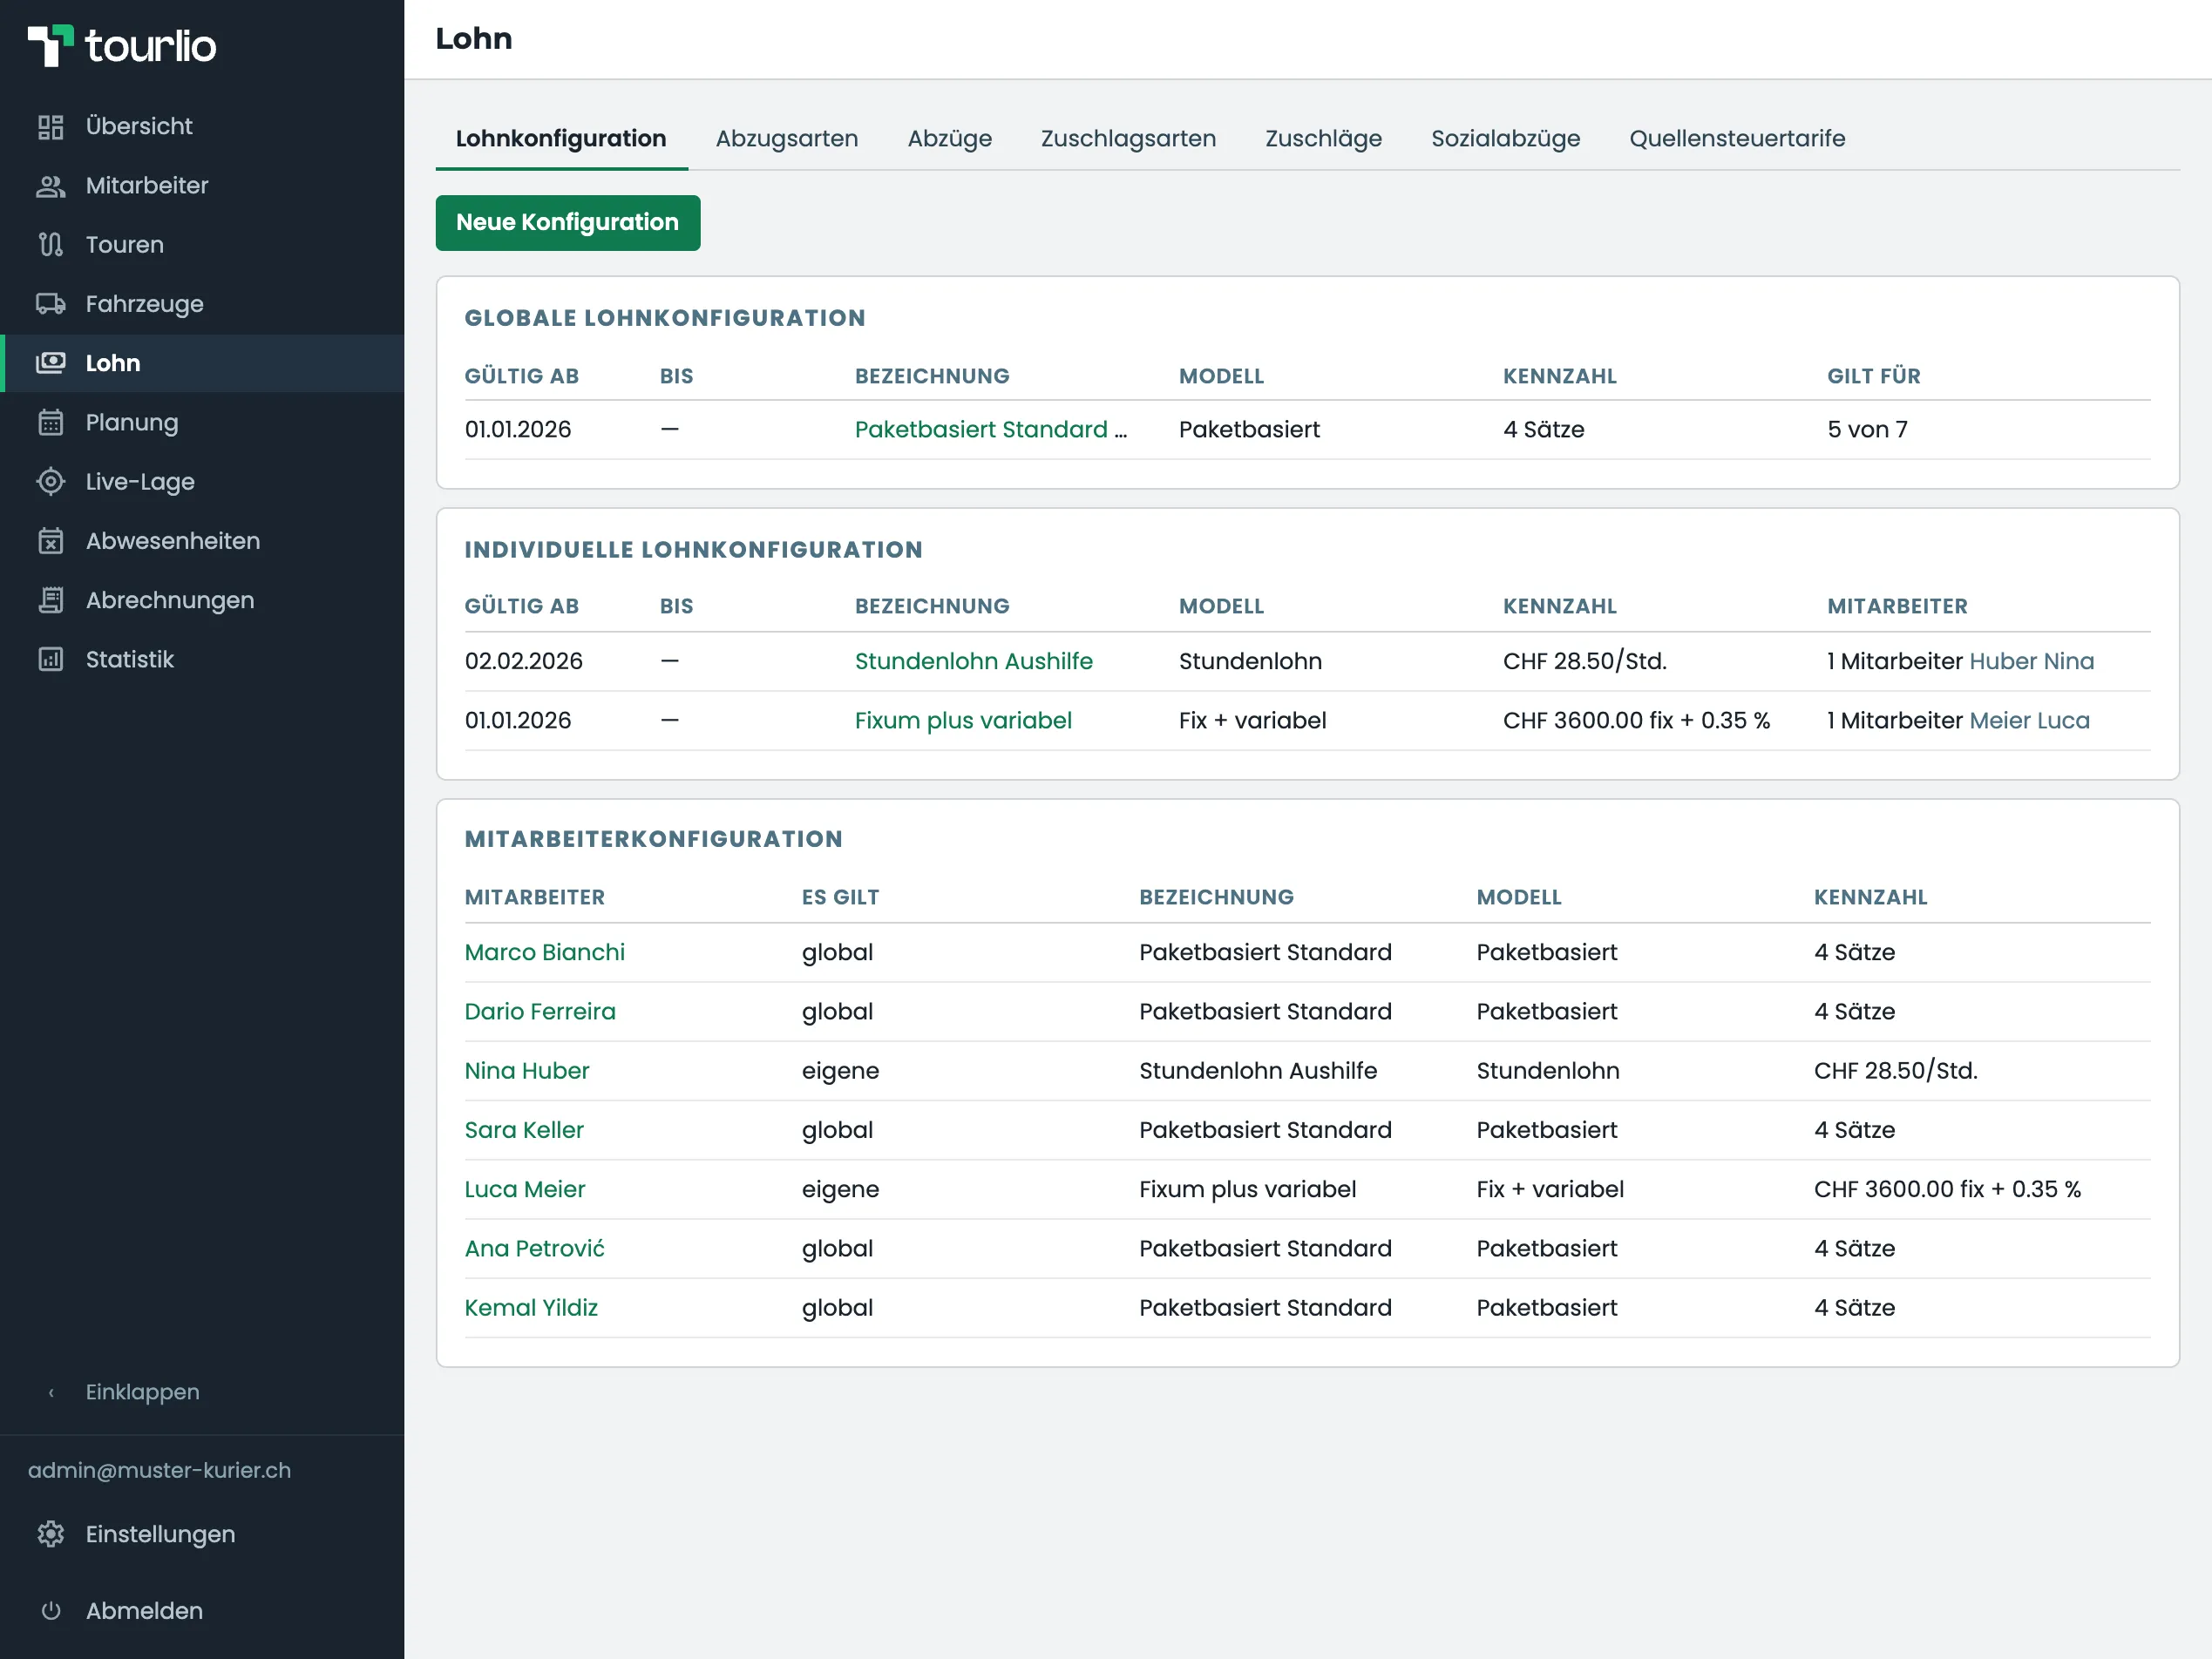This screenshot has height=1659, width=2212.
Task: Click 'CHF 28.50/Std.' in Nina Huber row
Action: tap(1896, 1071)
